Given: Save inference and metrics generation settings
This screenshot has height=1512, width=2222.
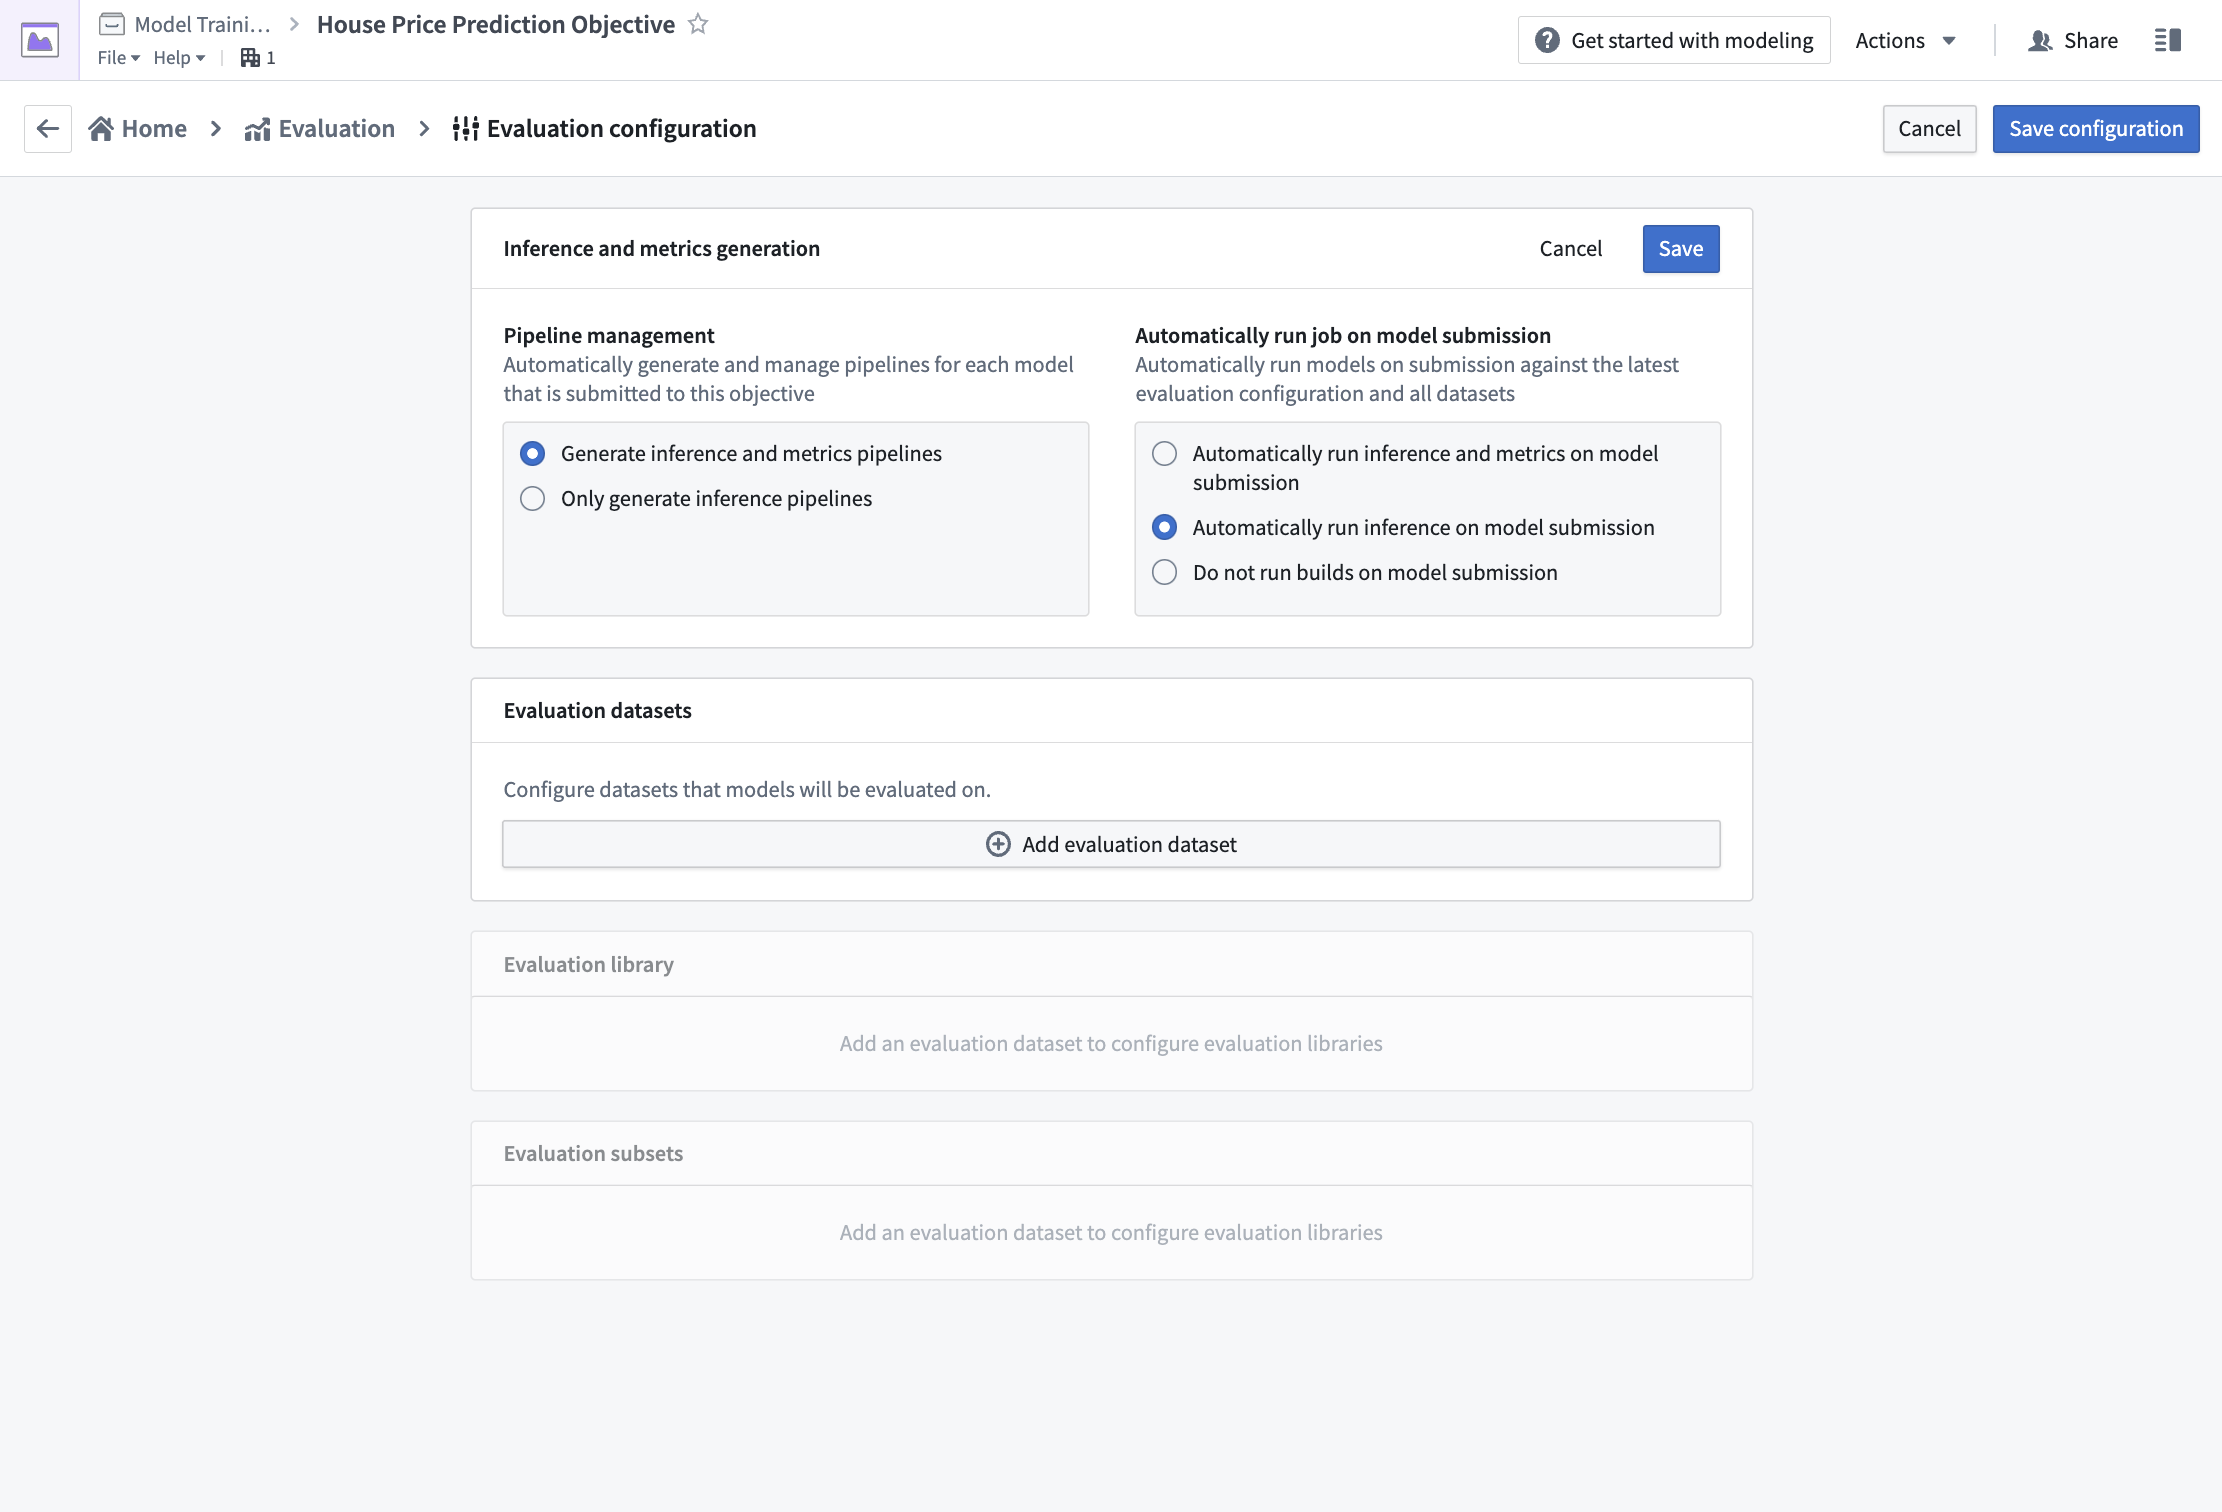Looking at the screenshot, I should pos(1681,248).
